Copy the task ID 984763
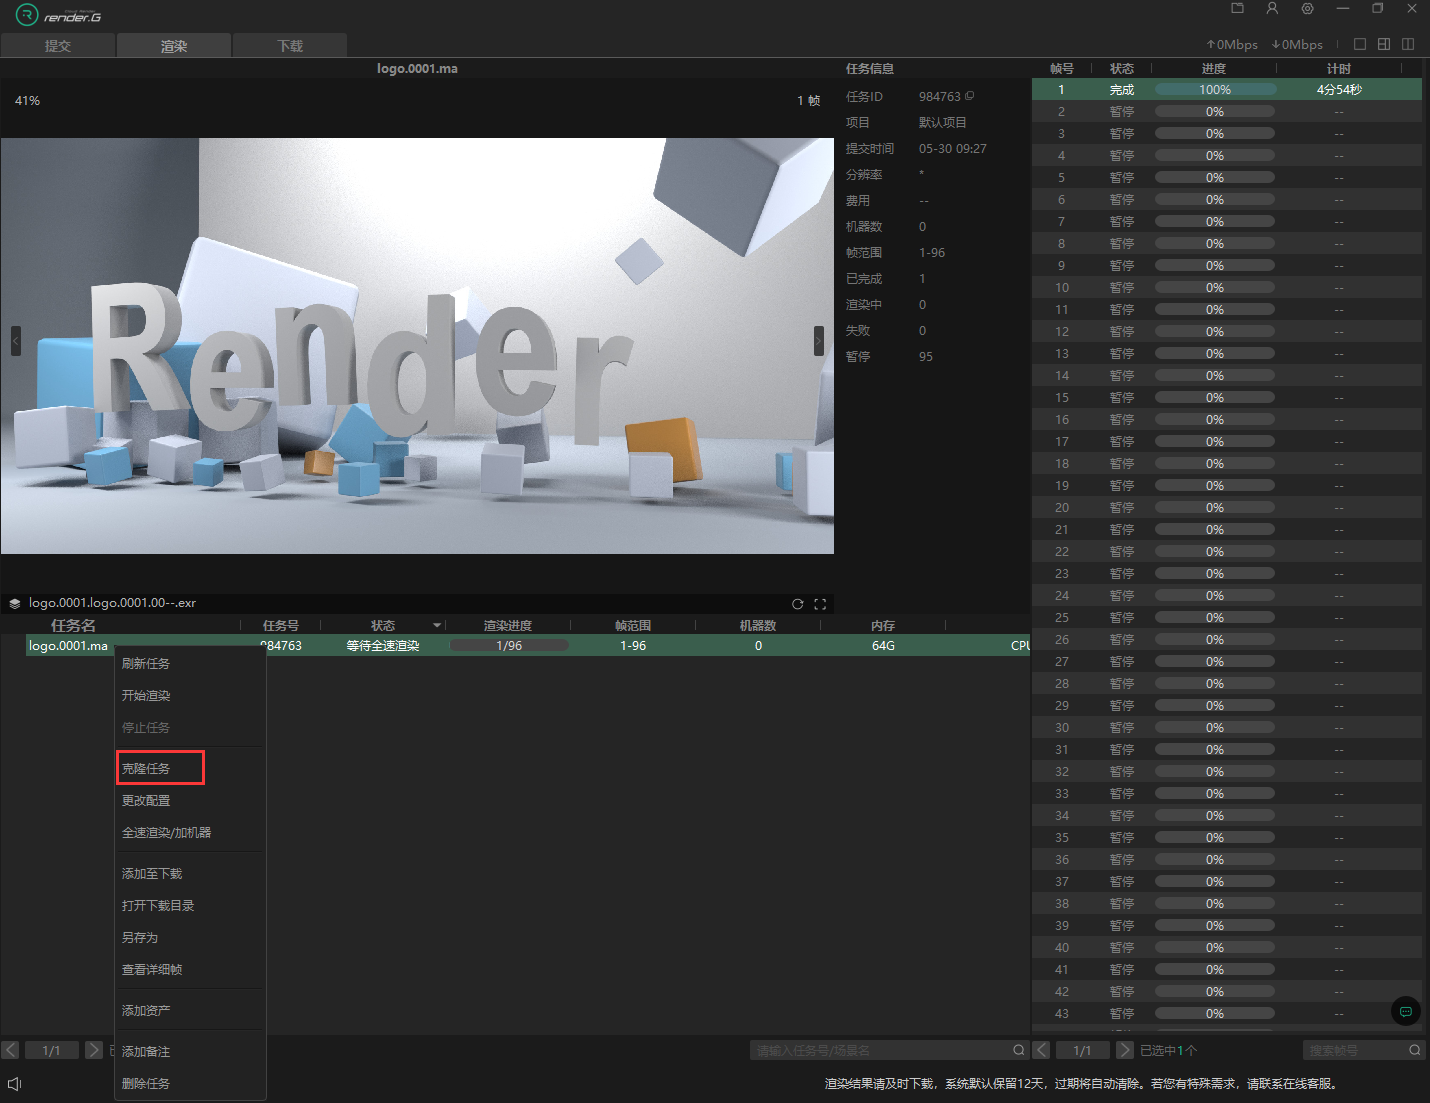Image resolution: width=1430 pixels, height=1103 pixels. point(970,96)
